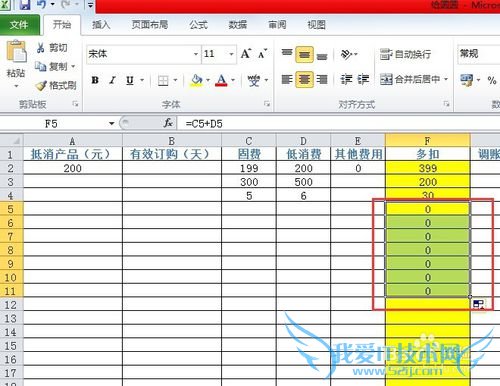Screen dimensions: 500x386
Task: Click cell F2 containing 399
Action: tap(428, 168)
